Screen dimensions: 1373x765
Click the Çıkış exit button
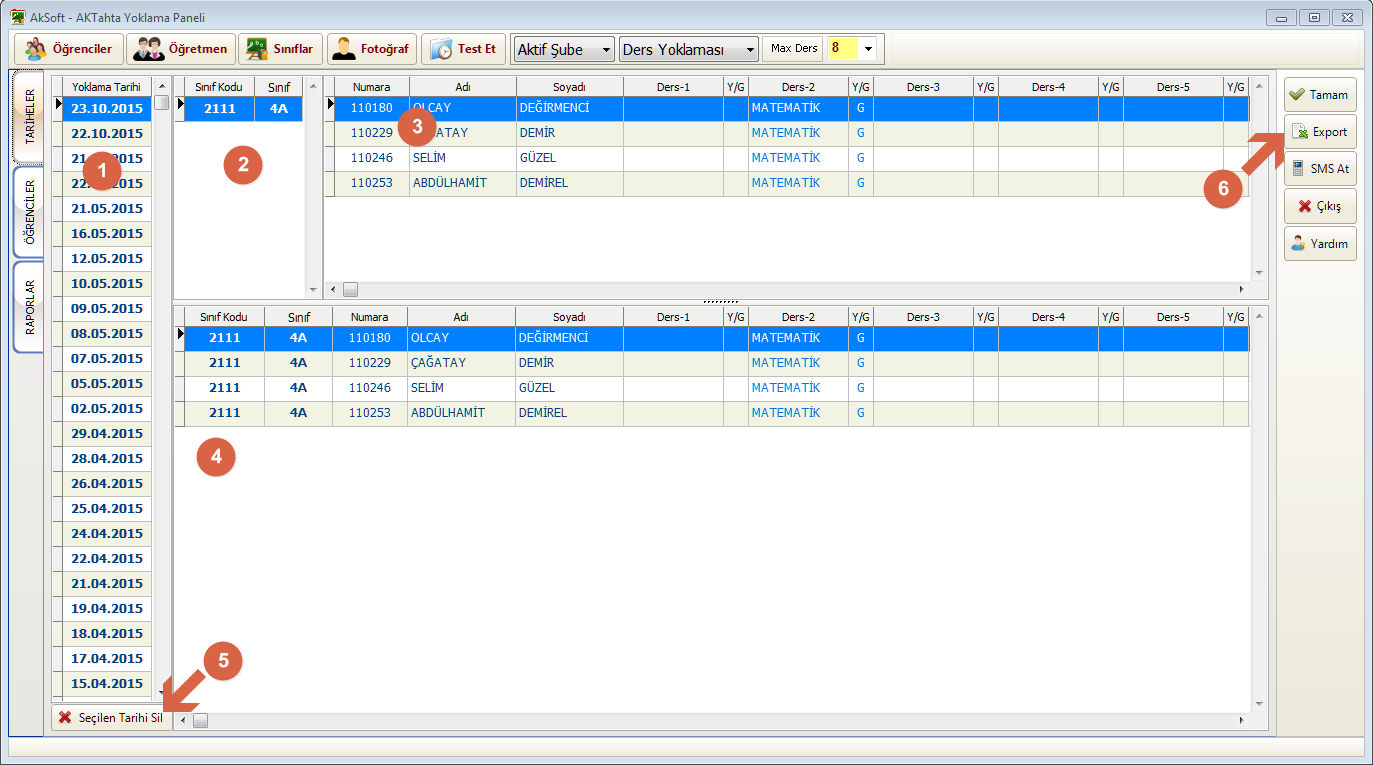(x=1320, y=206)
